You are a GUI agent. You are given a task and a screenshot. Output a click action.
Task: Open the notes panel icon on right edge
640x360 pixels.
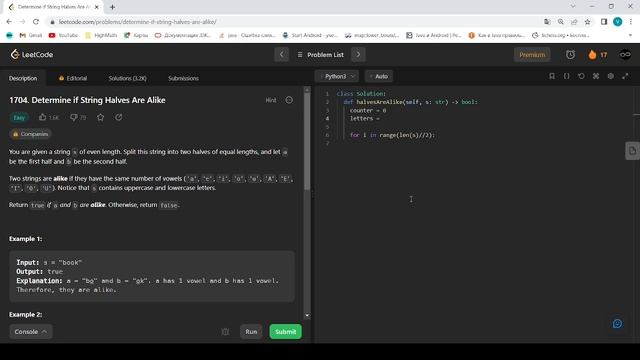pos(632,151)
